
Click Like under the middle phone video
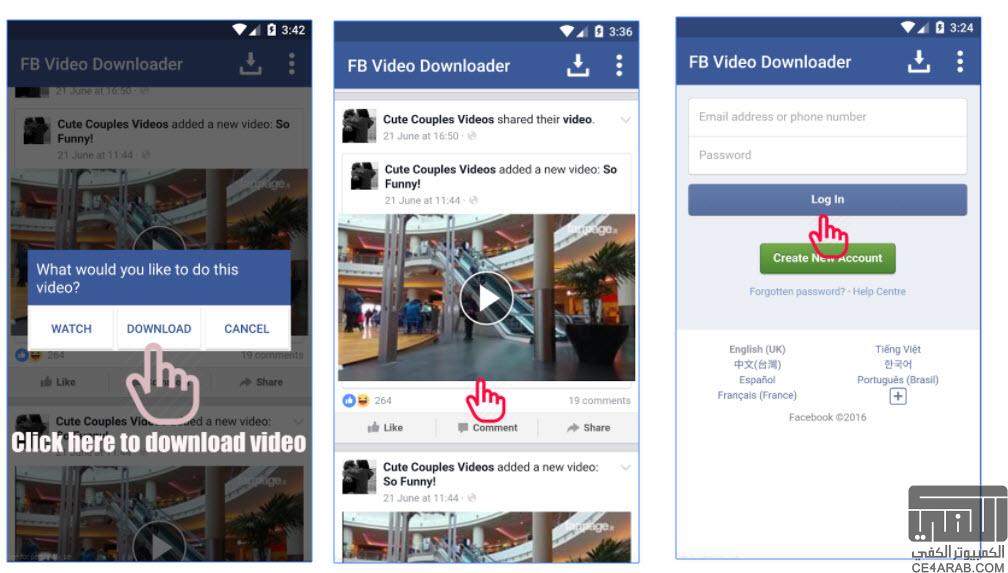(385, 428)
